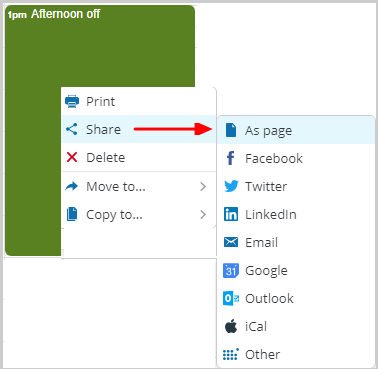This screenshot has height=369, width=378.
Task: Click the green Afternoon off event block
Action: click(x=100, y=47)
